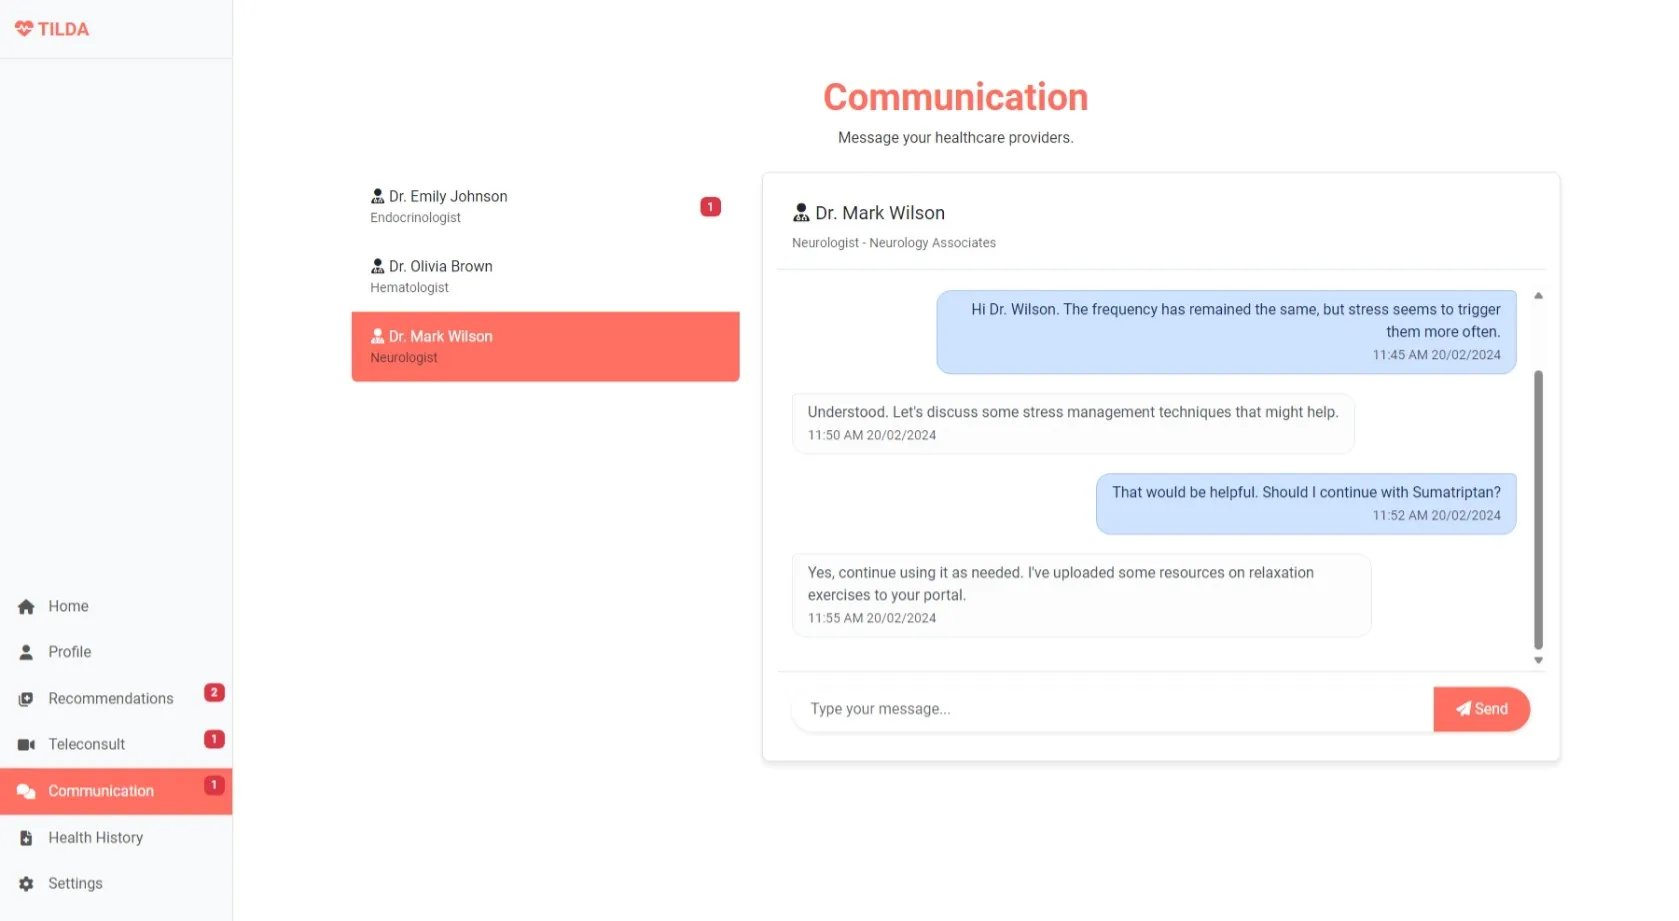This screenshot has height=921, width=1679.
Task: Open the Recommendations menu item
Action: [x=111, y=699]
